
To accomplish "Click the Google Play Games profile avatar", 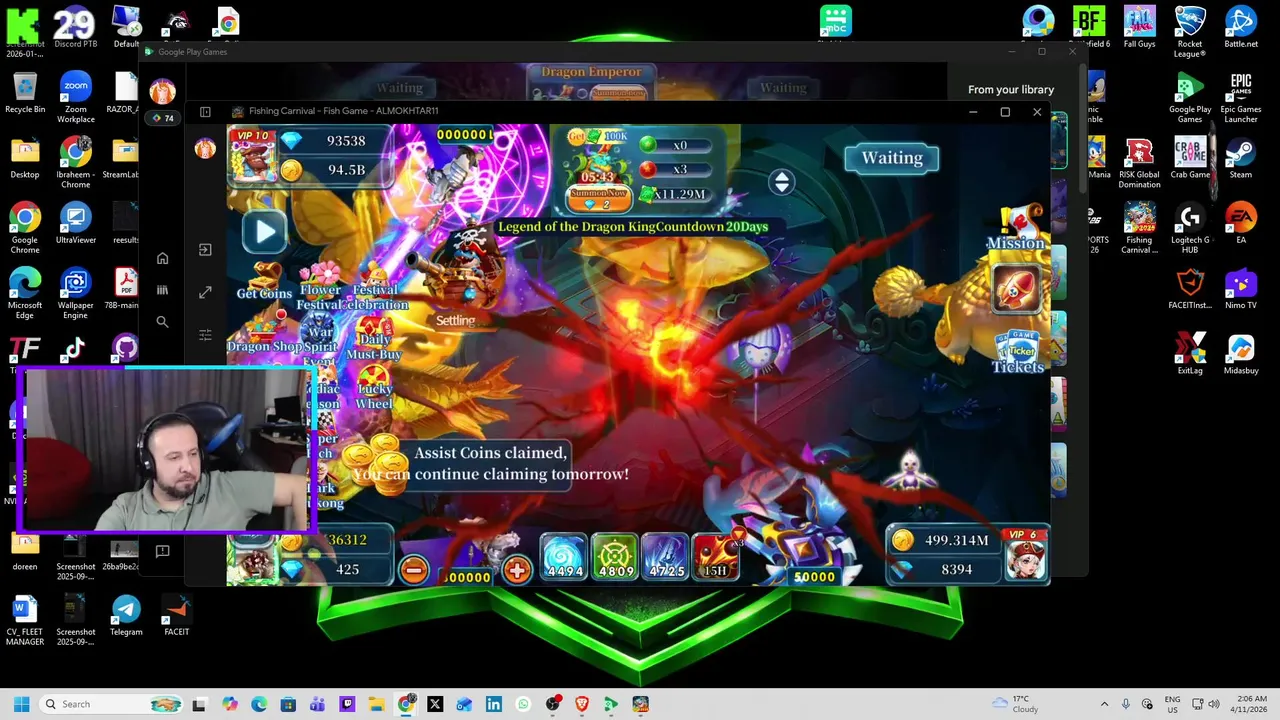I will [x=162, y=92].
